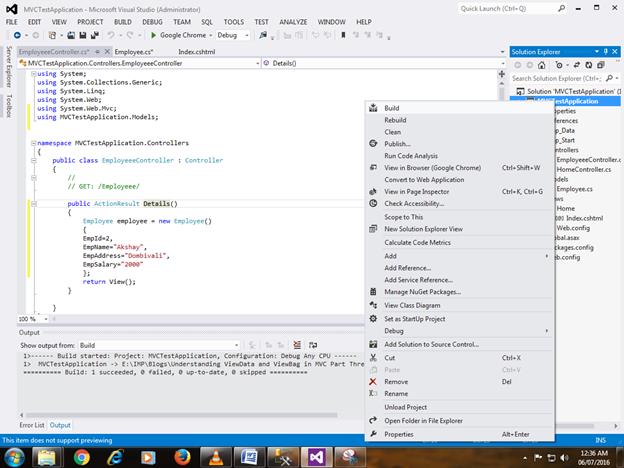Click the red Remove X icon
The image size is (624, 468).
pos(373,381)
